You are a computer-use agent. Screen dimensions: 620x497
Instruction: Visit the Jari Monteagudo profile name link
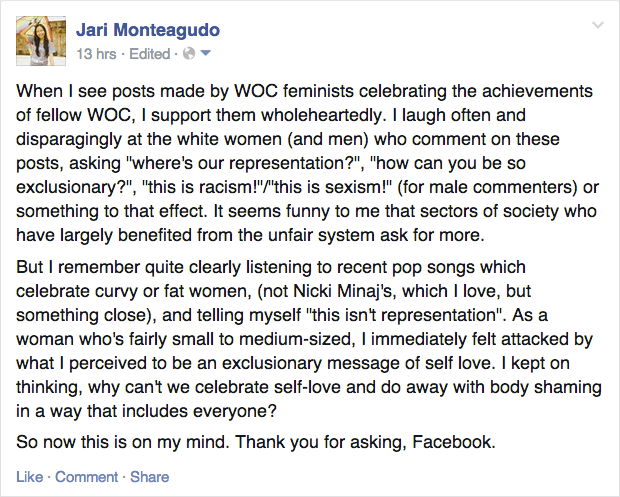click(x=148, y=29)
